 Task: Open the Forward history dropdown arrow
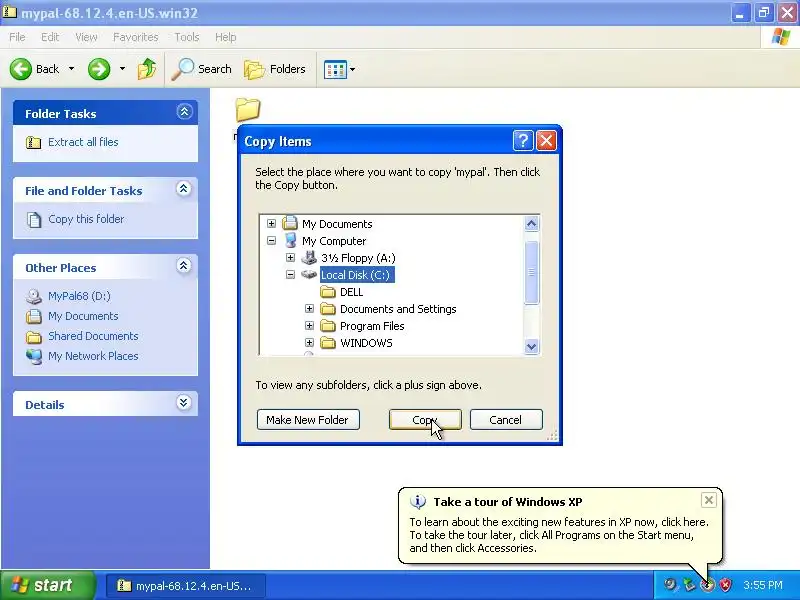(x=122, y=69)
